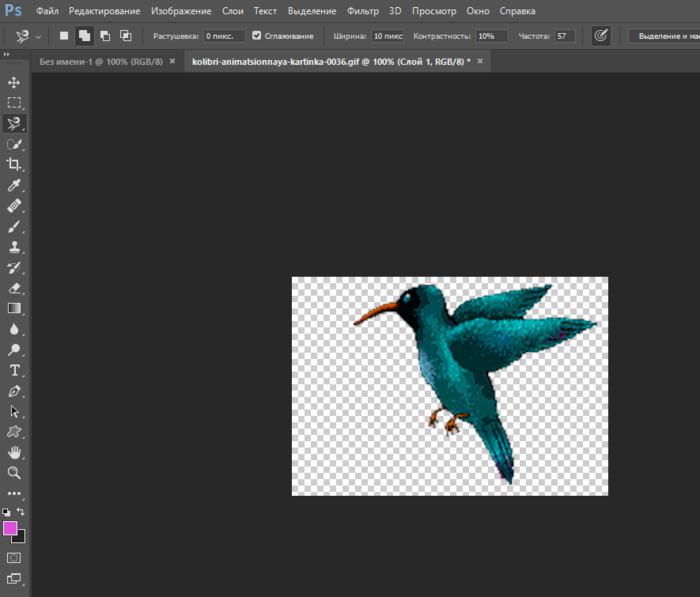The image size is (700, 597).
Task: Click the Растушевка feather input field
Action: (x=224, y=35)
